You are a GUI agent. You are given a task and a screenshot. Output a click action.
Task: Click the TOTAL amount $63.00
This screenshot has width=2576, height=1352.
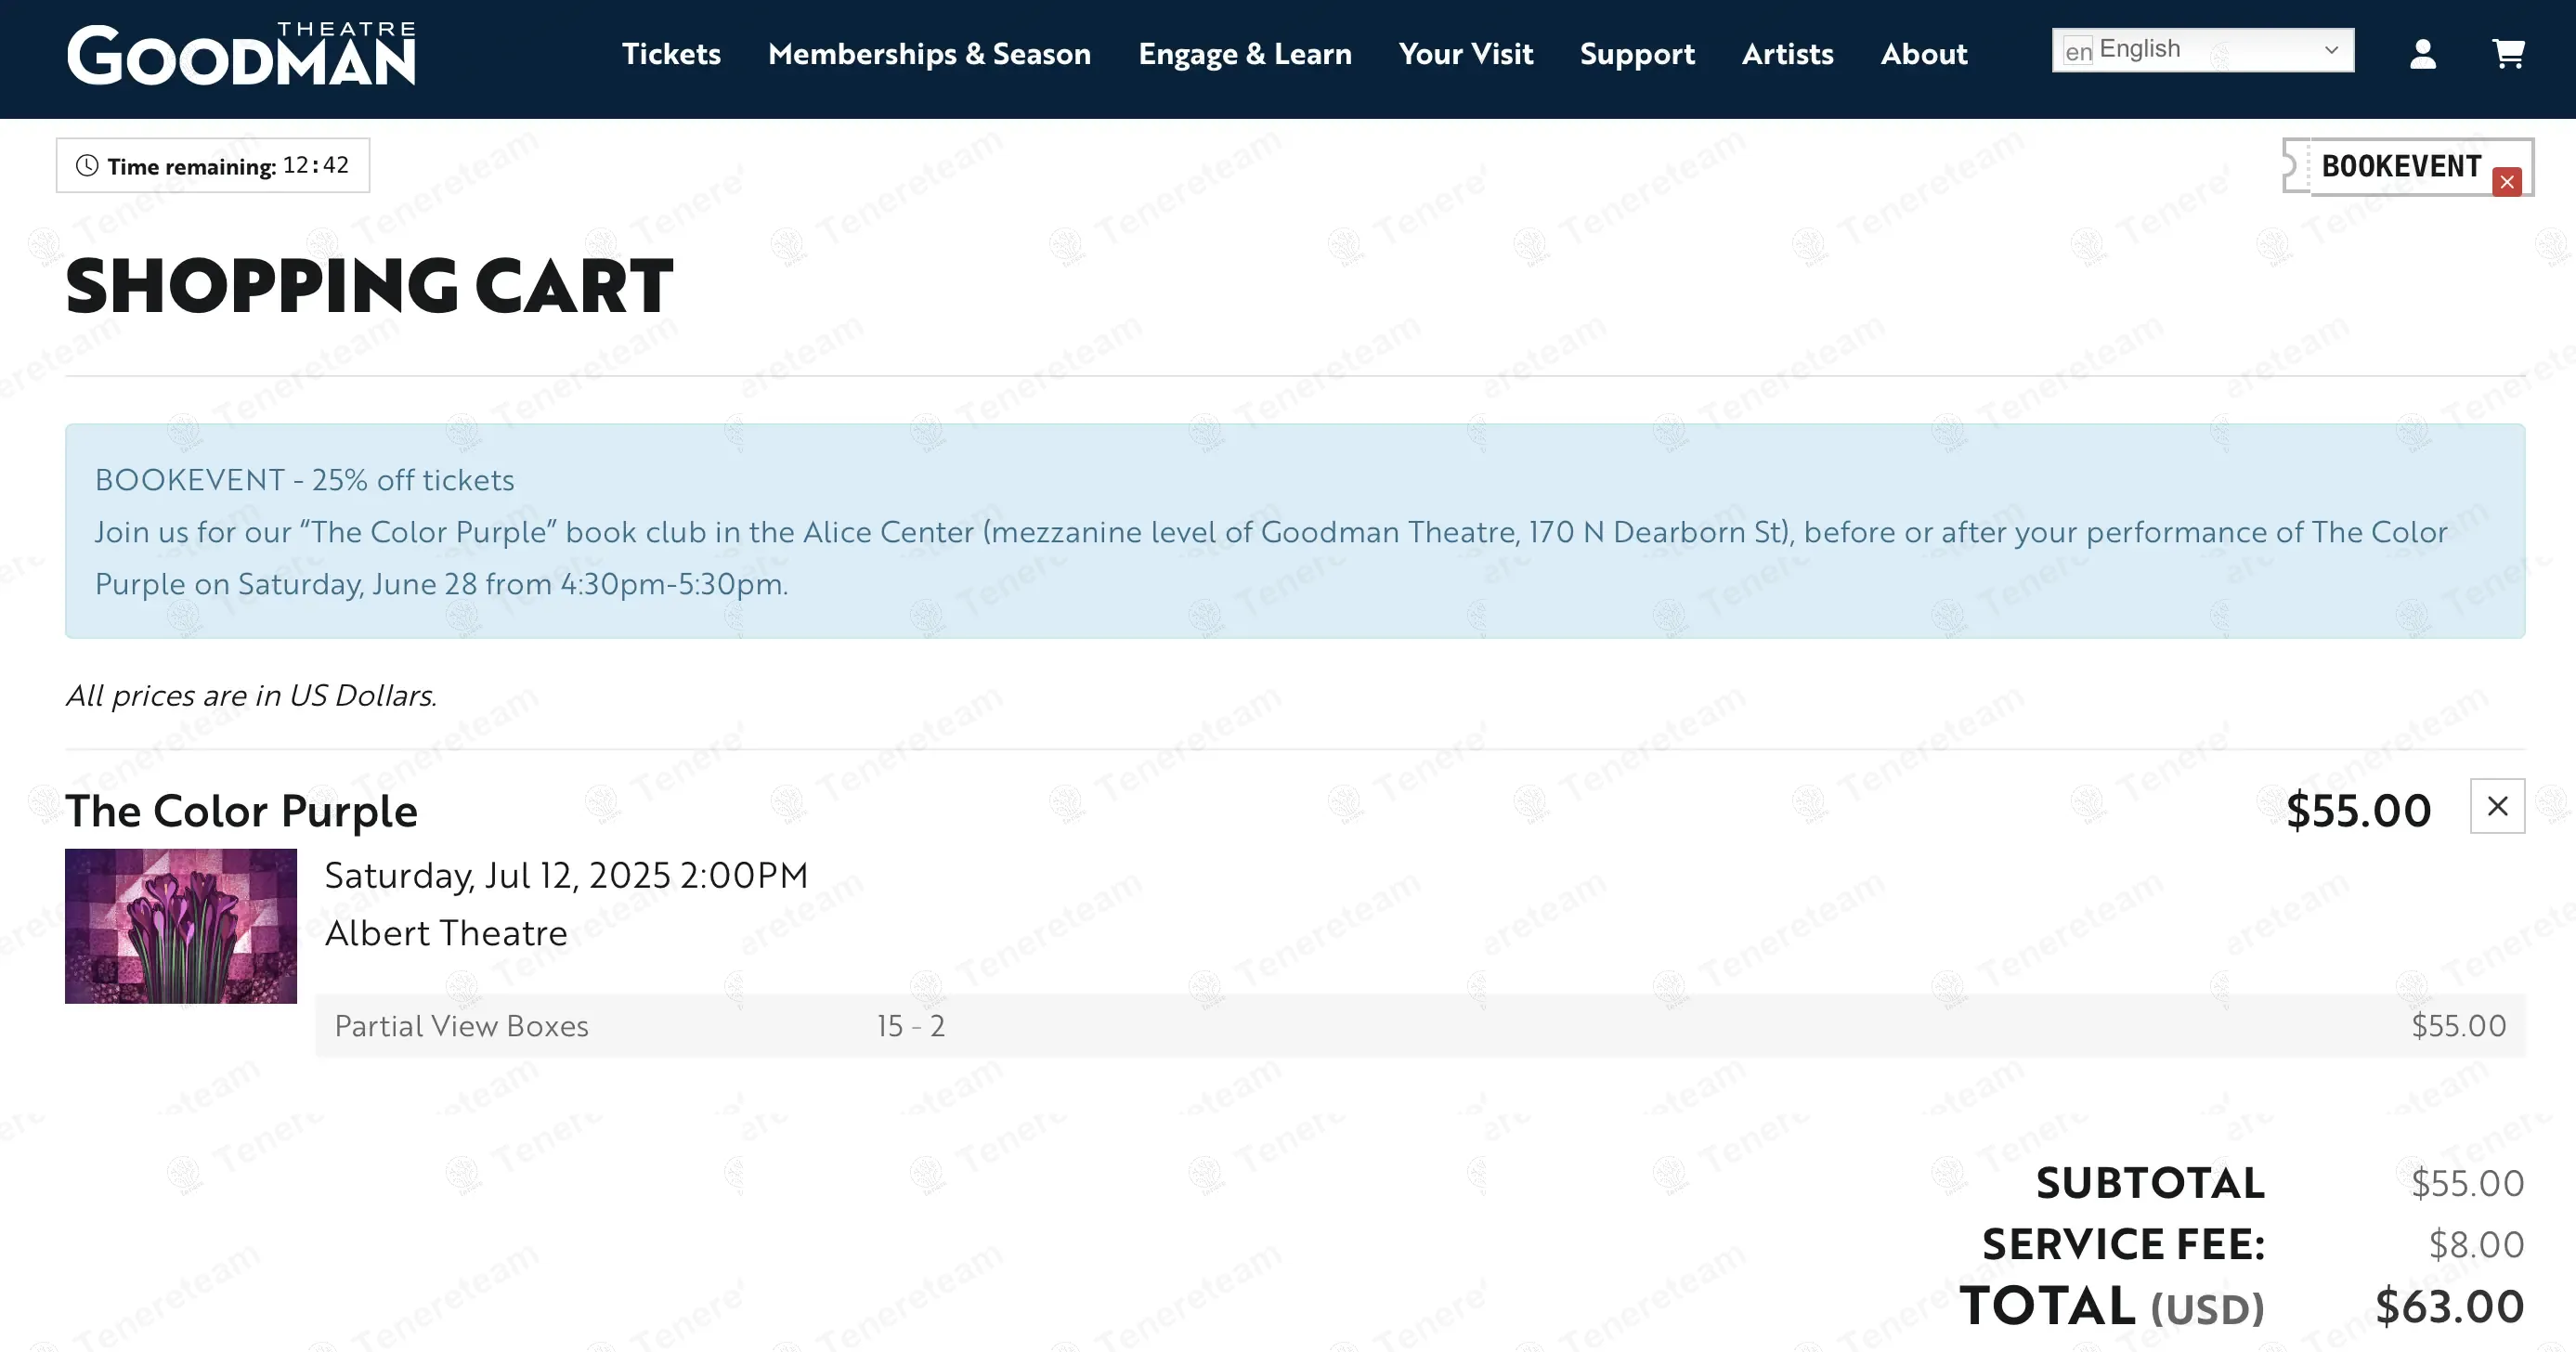tap(2449, 1306)
